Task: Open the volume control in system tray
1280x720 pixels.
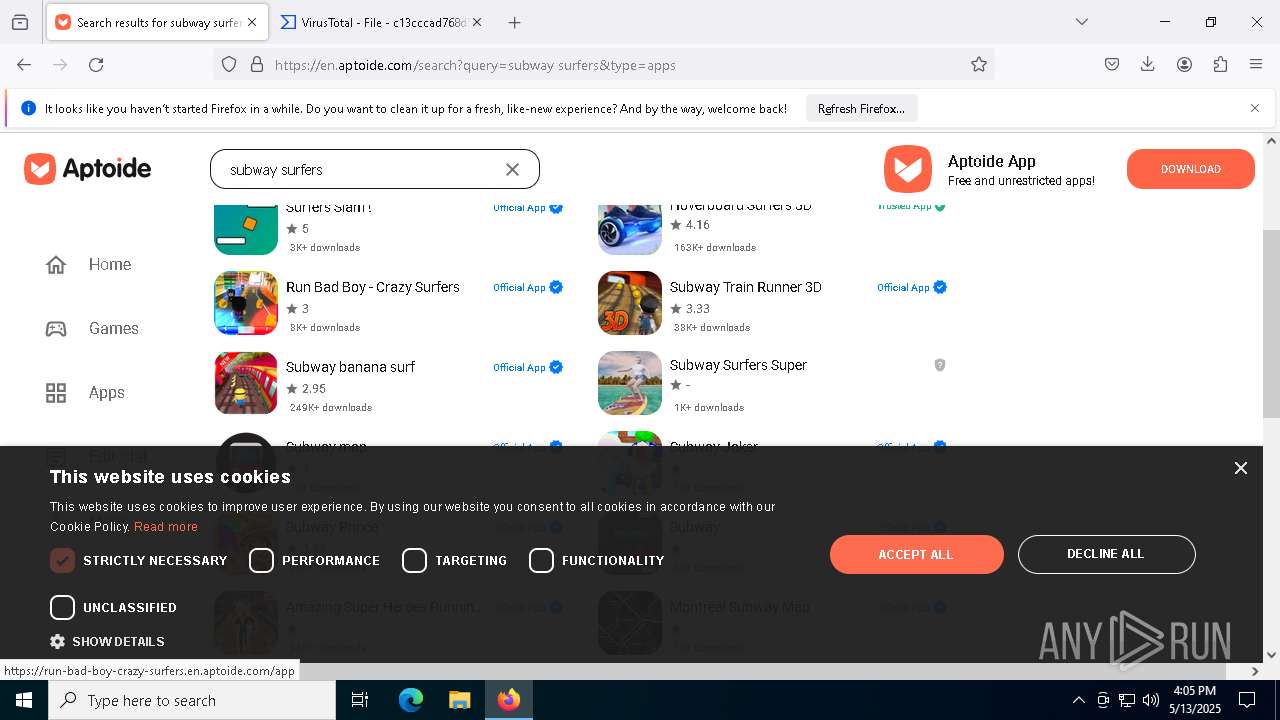Action: click(x=1151, y=700)
